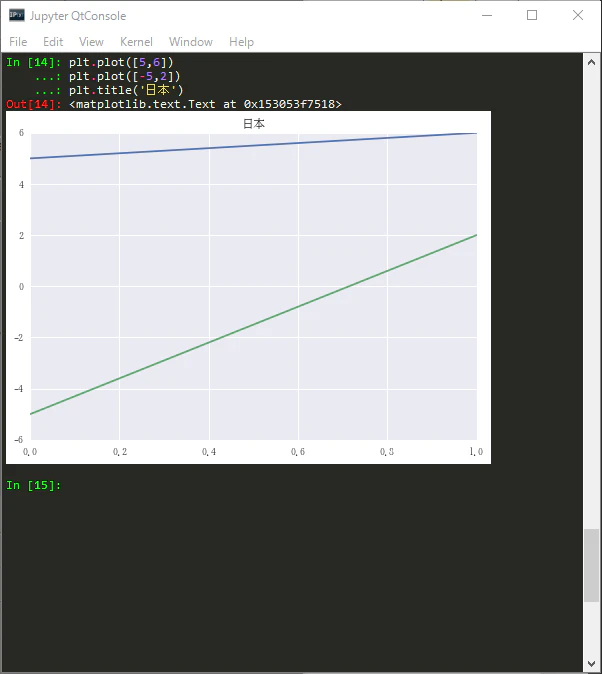Click the y-axis tick label -4
Image resolution: width=602 pixels, height=674 pixels.
19,389
